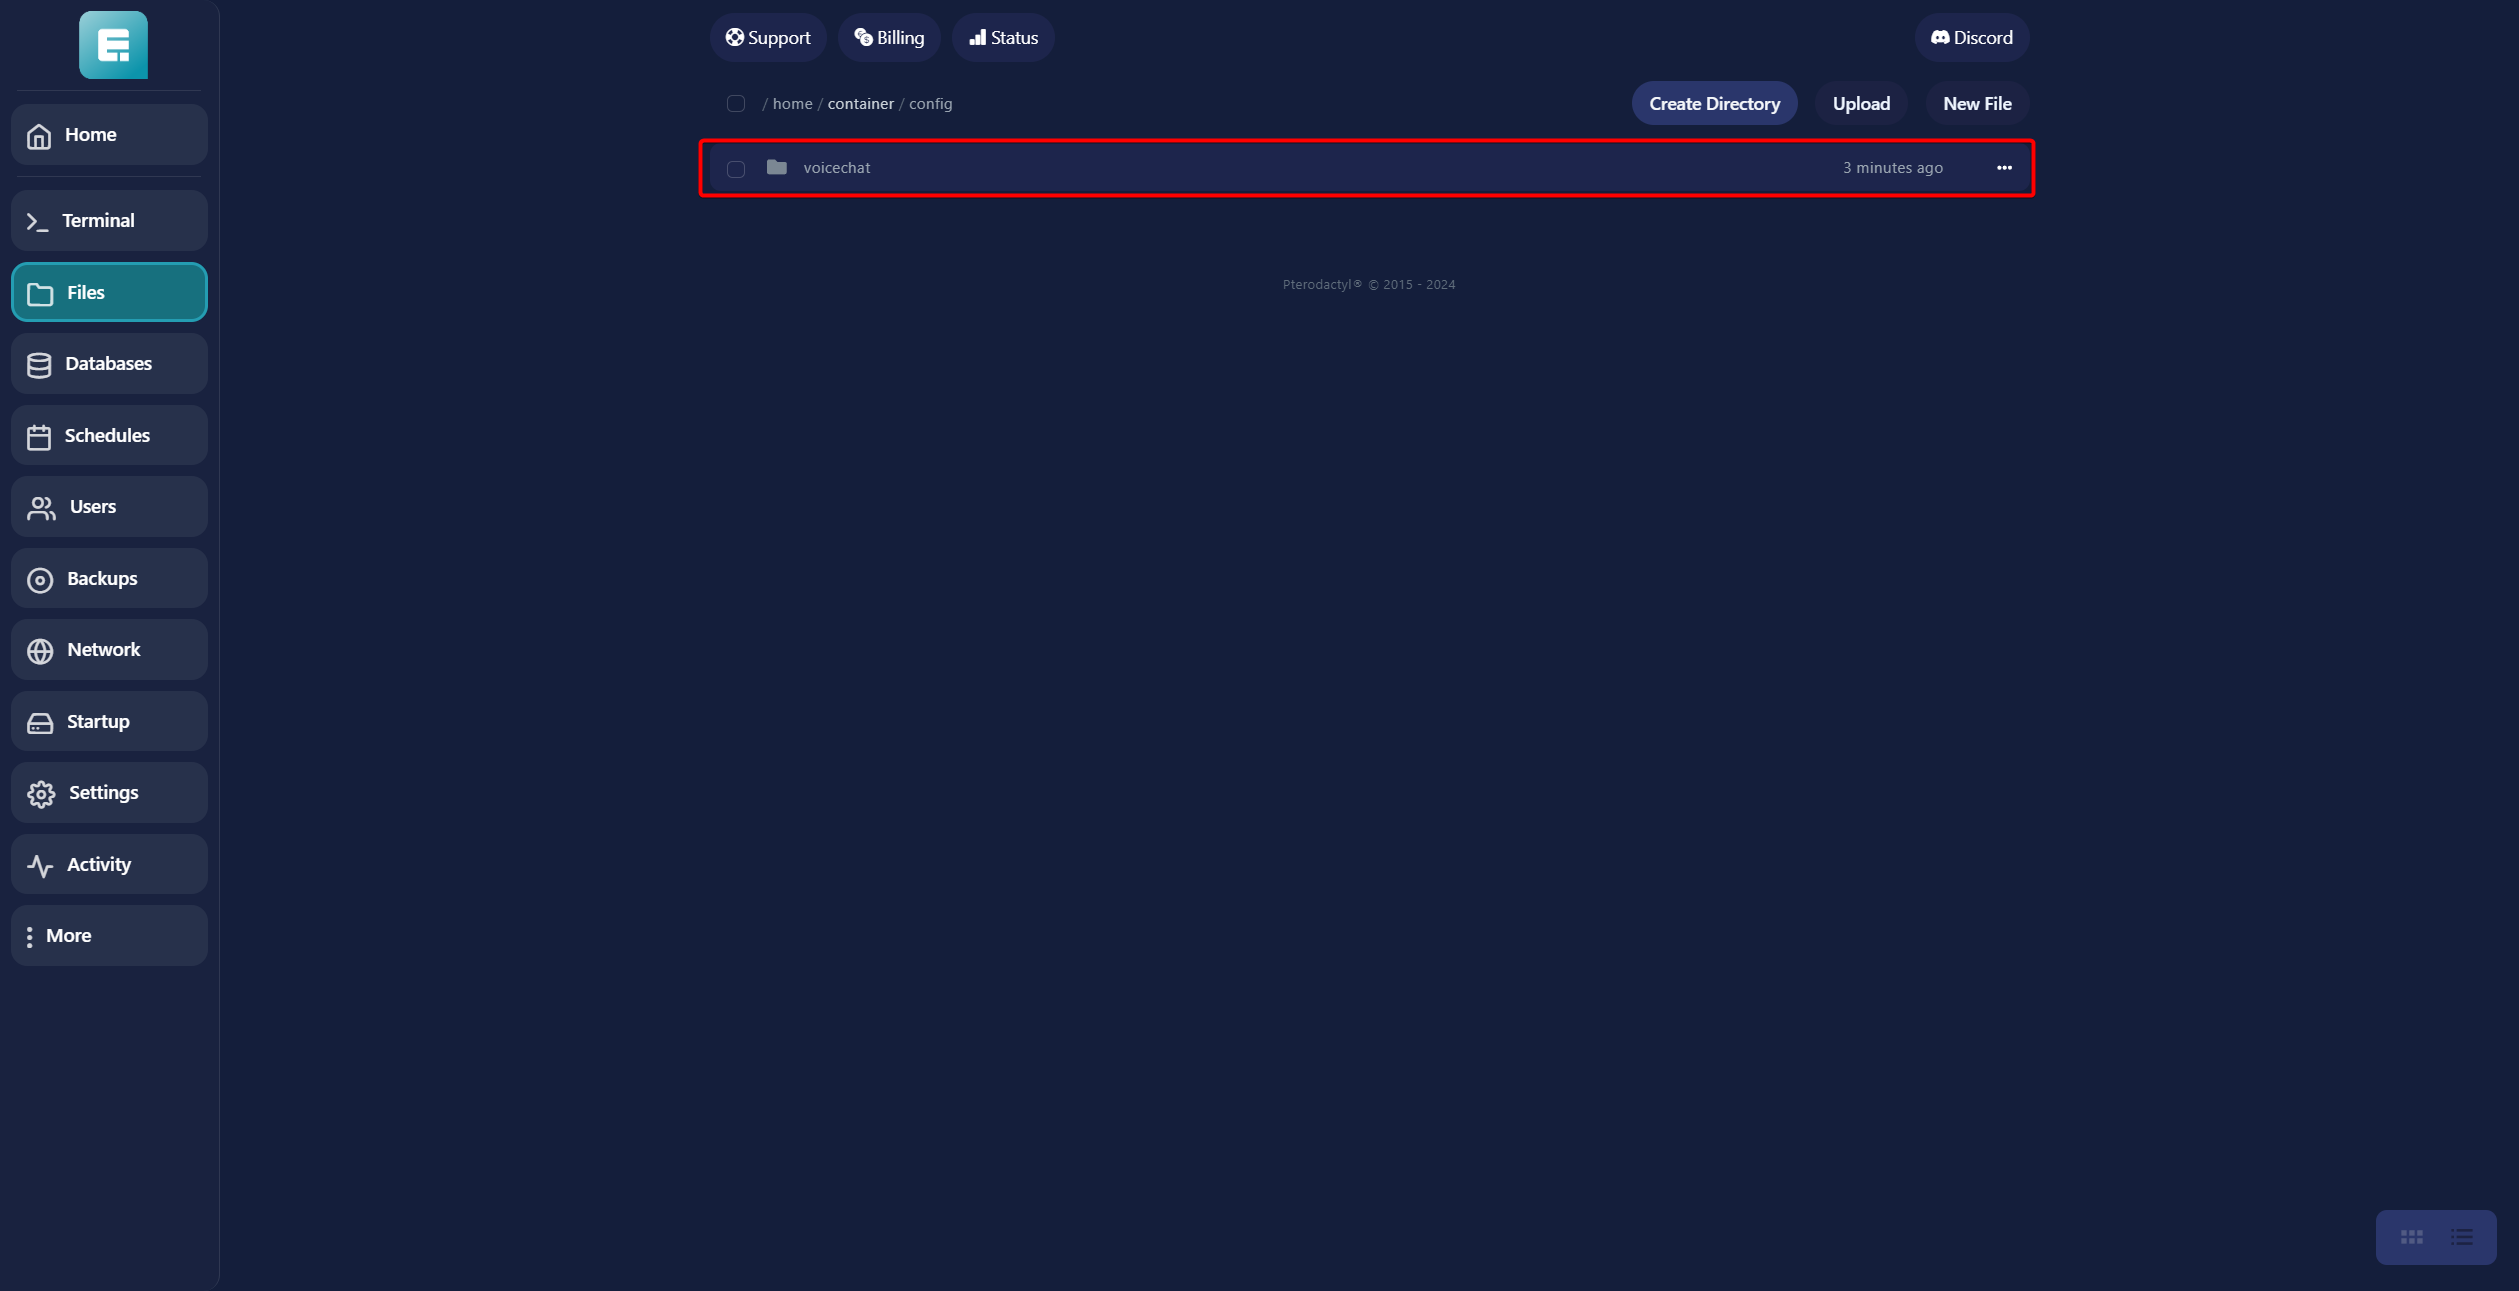Open the Activity log
Viewport: 2519px width, 1291px height.
coord(109,865)
